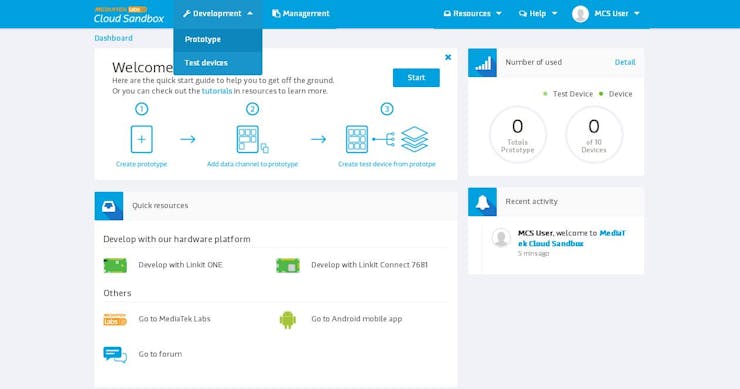Click the Create test device grid icon
The height and width of the screenshot is (389, 740).
click(x=357, y=139)
